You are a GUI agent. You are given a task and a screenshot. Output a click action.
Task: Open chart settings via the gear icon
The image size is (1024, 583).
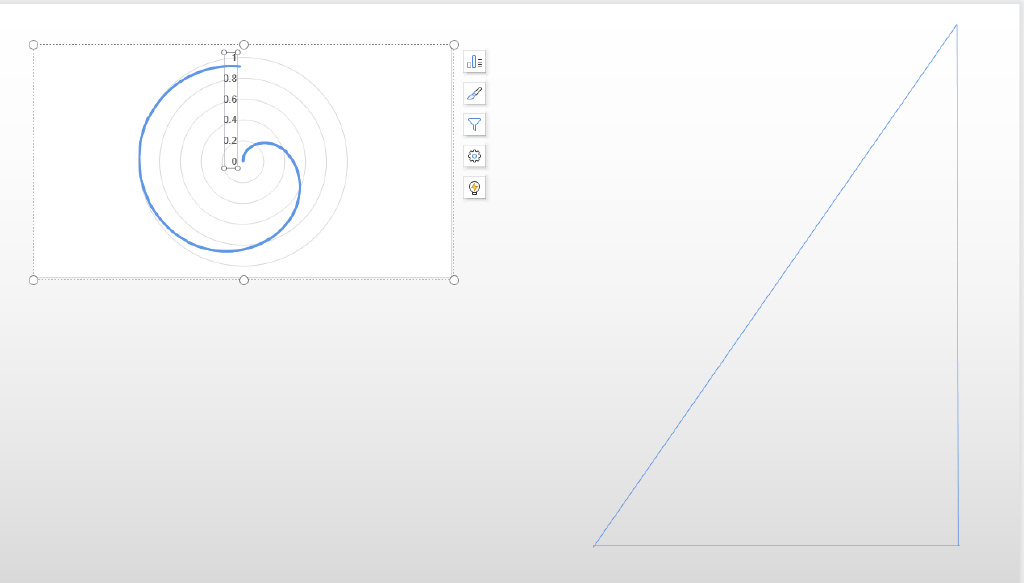tap(474, 156)
